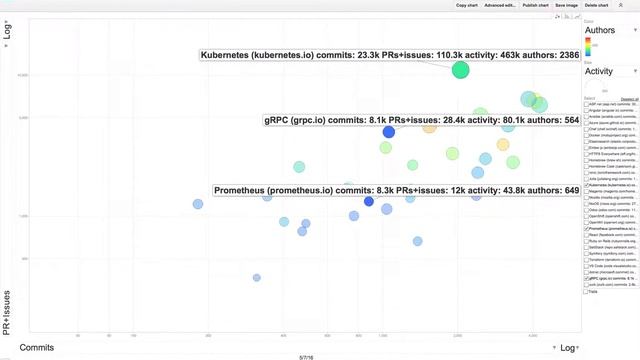Check the Odoo checkbox

(x=587, y=210)
